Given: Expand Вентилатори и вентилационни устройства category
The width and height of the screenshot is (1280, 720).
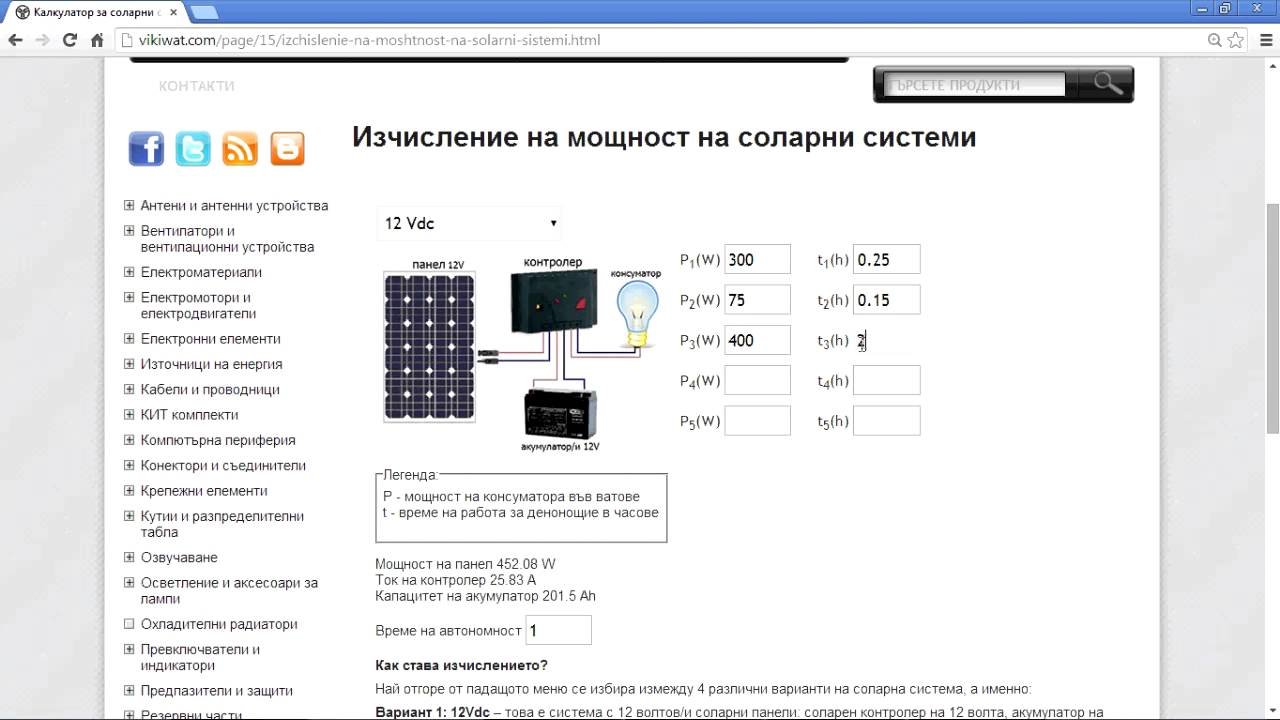Looking at the screenshot, I should [x=129, y=230].
